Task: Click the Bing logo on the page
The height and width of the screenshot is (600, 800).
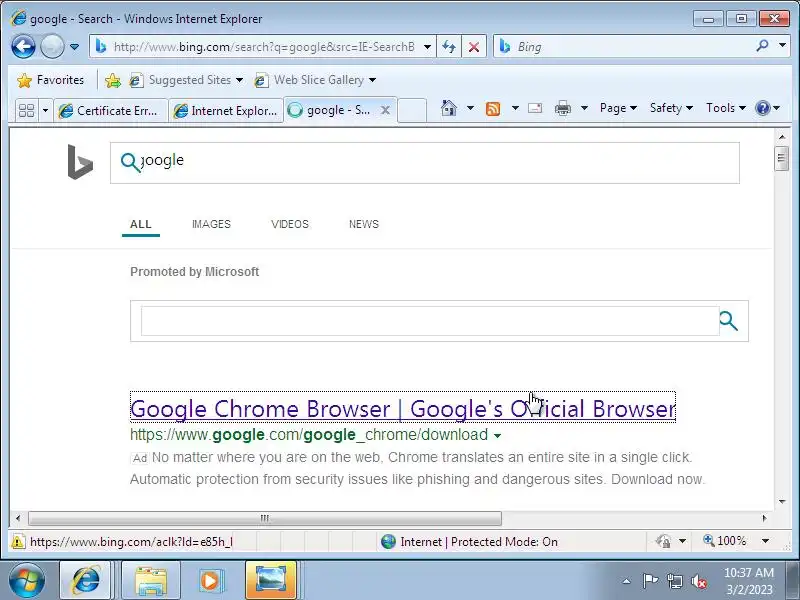Action: pyautogui.click(x=81, y=162)
